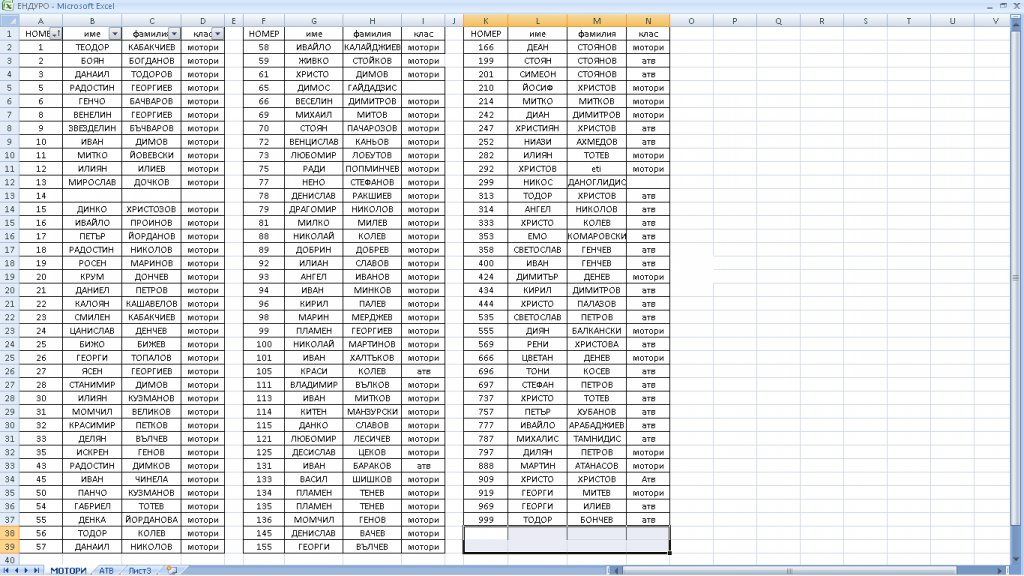1024x576 pixels.
Task: Click the Select All corner triangle
Action: [x=9, y=20]
